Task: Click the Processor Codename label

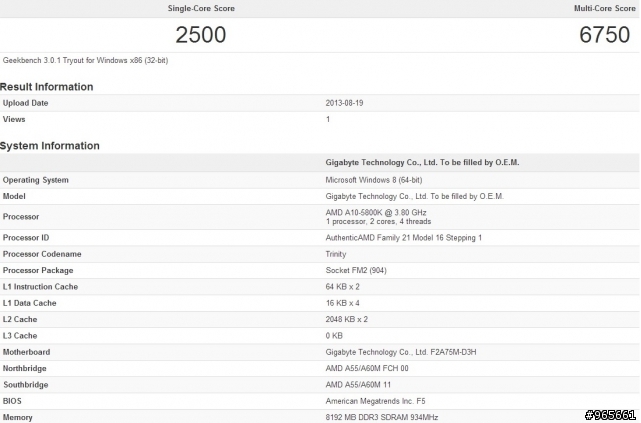Action: [42, 254]
